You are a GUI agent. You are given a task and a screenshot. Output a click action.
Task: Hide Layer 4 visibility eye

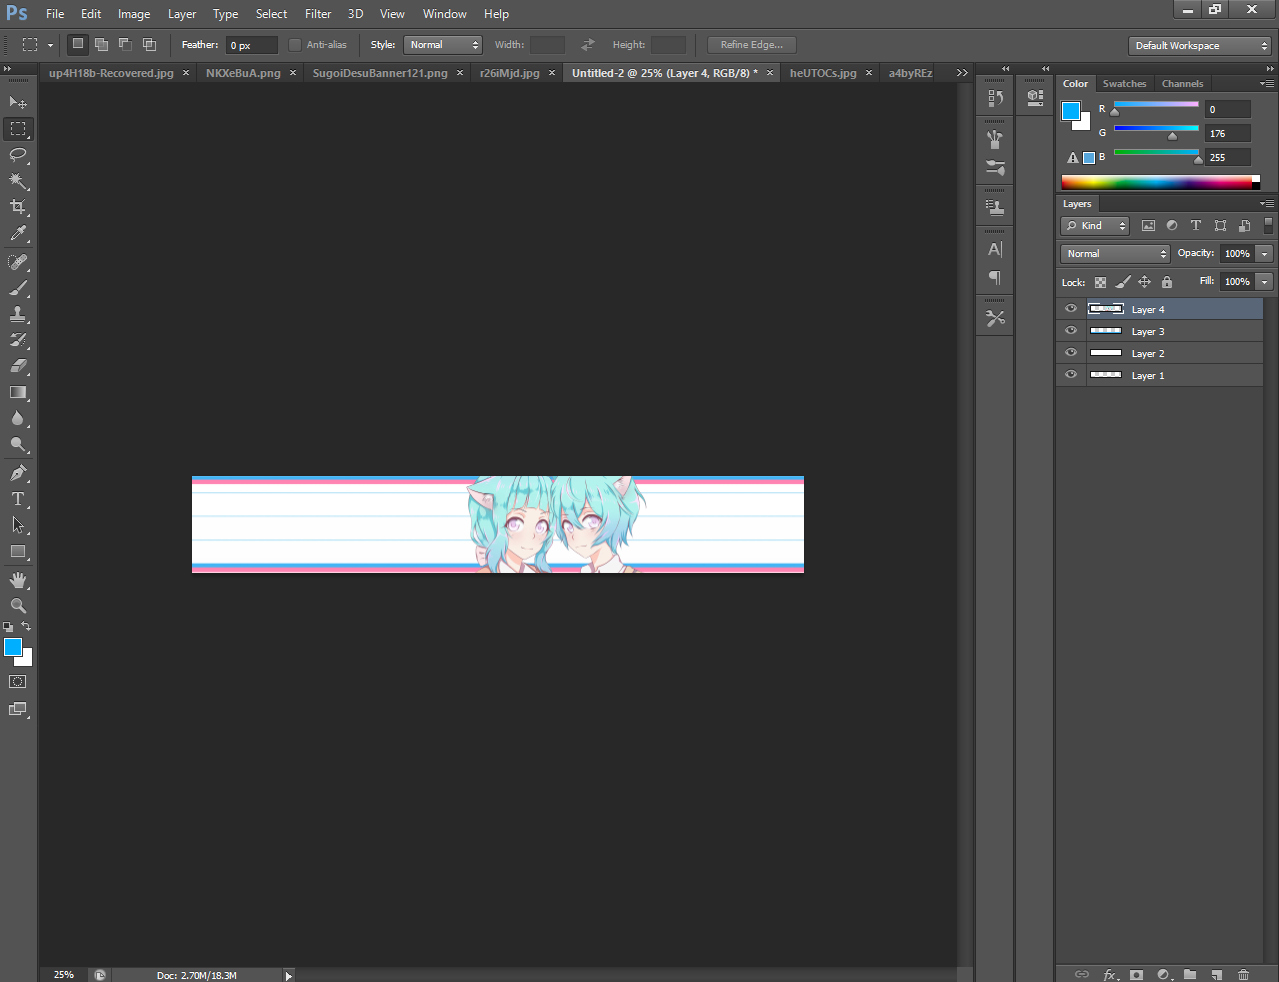click(x=1071, y=309)
